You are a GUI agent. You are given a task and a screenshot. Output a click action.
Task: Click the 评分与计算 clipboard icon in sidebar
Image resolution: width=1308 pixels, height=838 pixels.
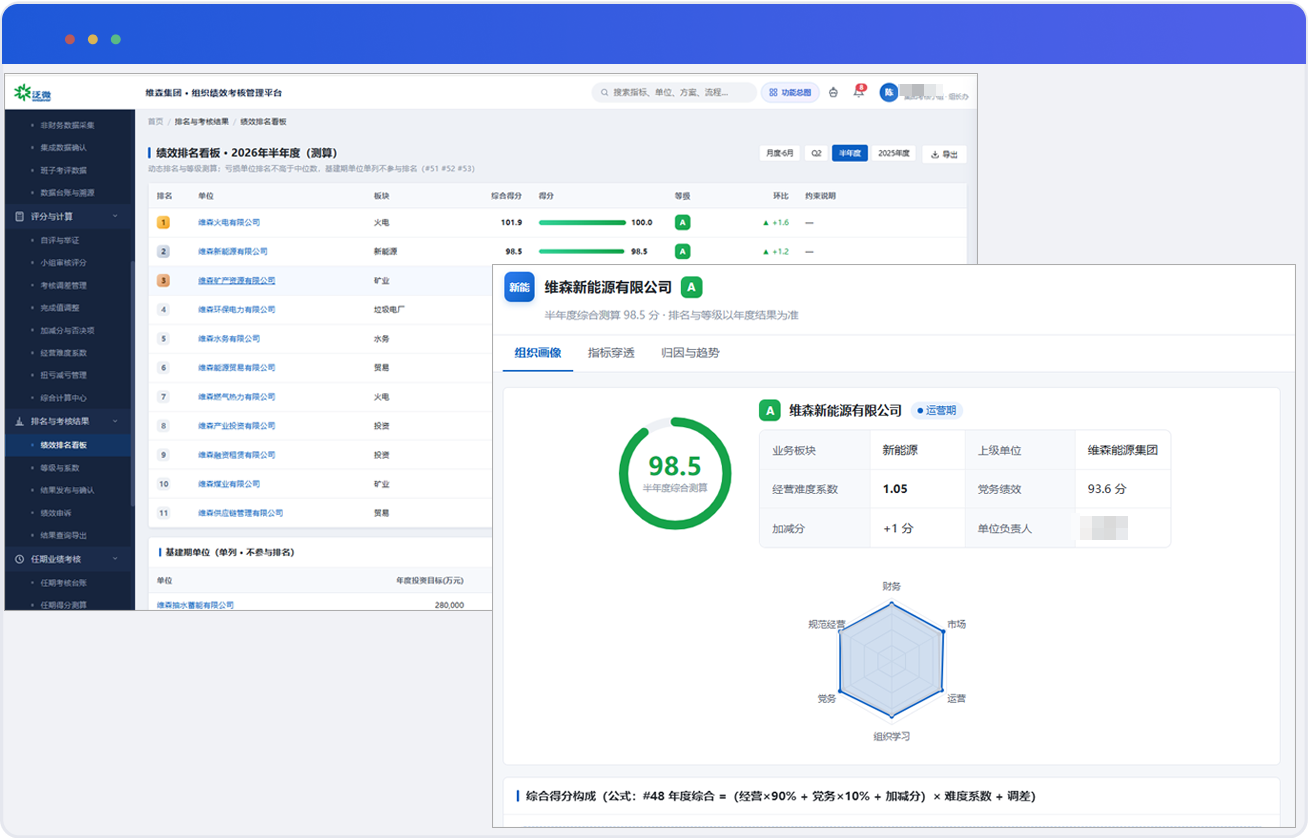point(20,216)
